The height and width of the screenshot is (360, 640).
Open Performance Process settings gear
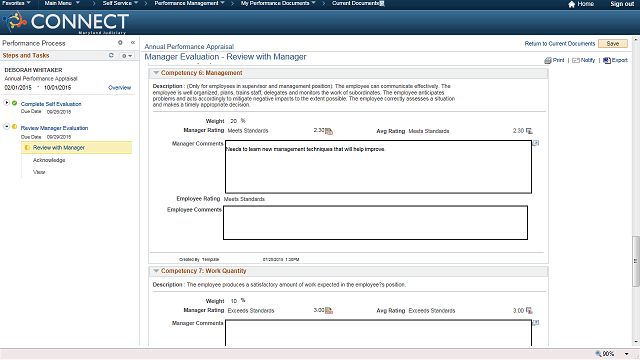pos(120,42)
